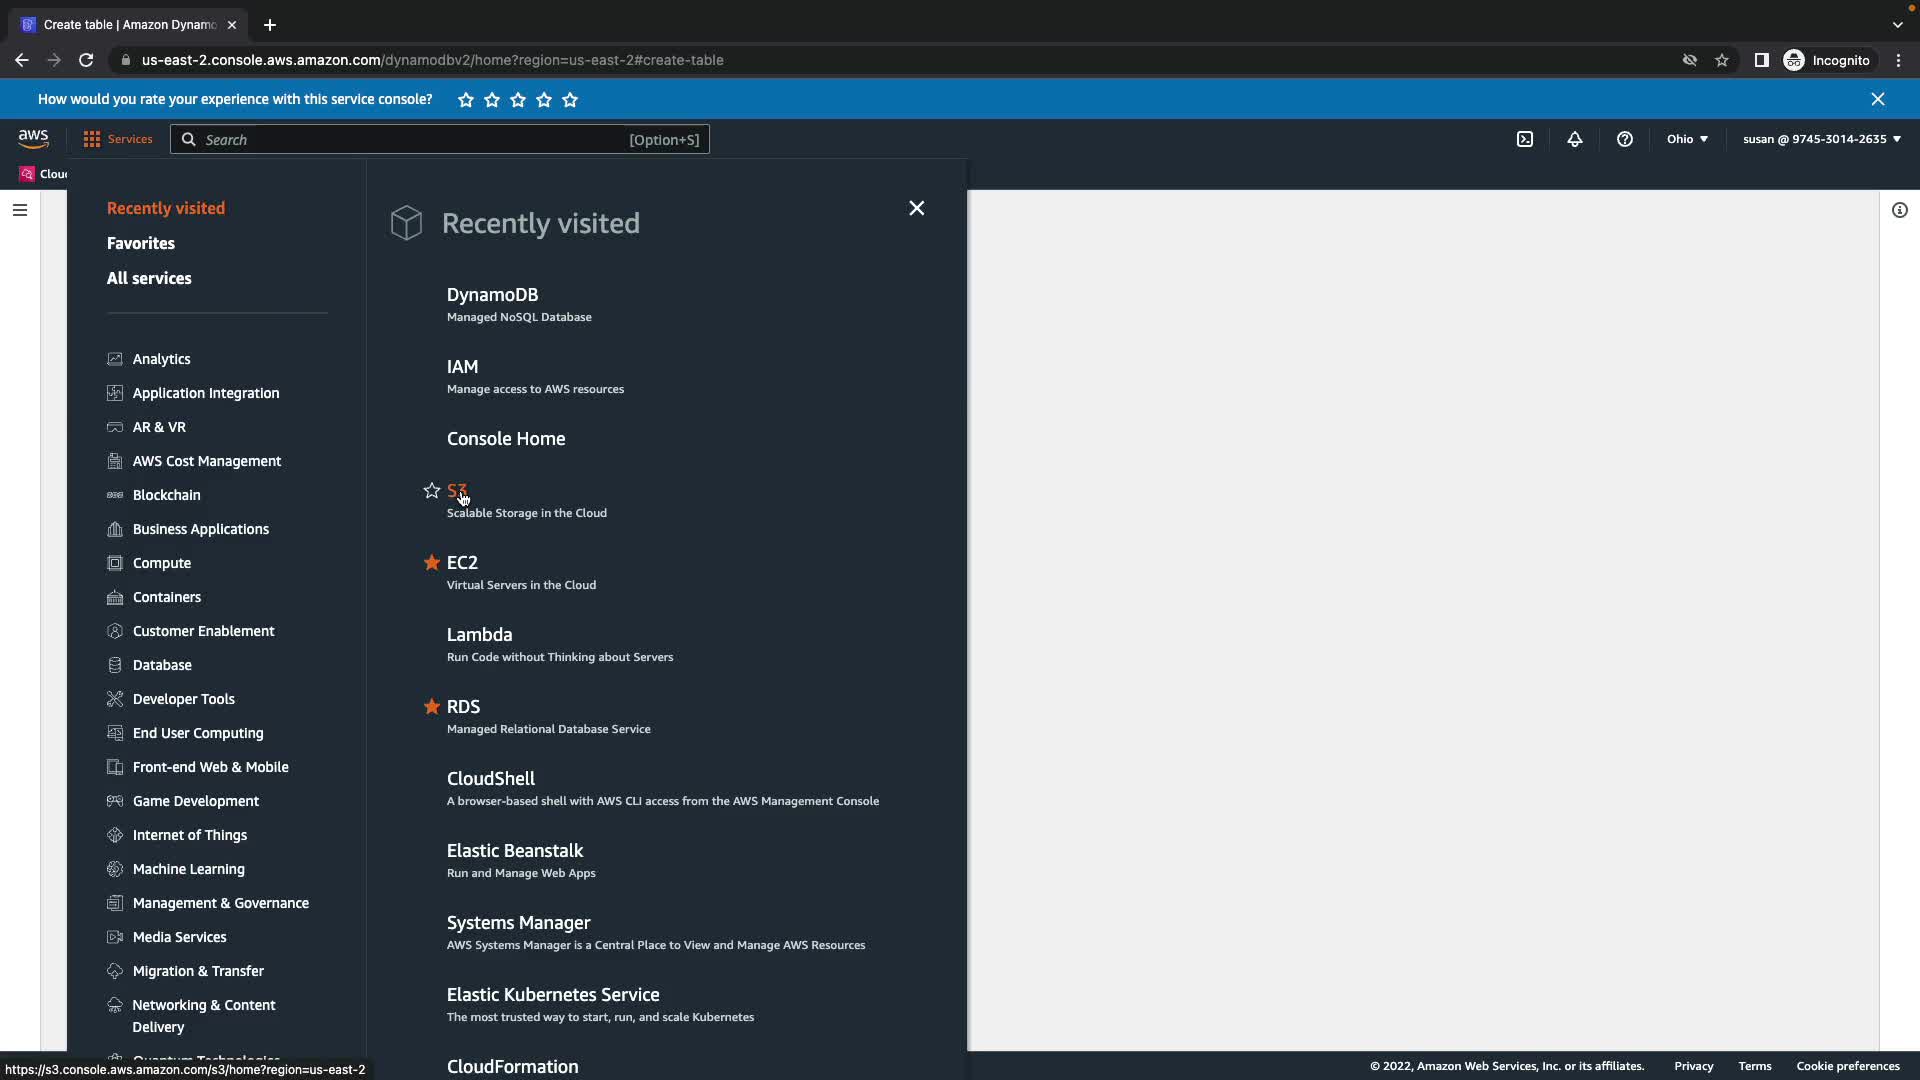The image size is (1920, 1080).
Task: Open DynamoDB from recently visited
Action: (492, 295)
